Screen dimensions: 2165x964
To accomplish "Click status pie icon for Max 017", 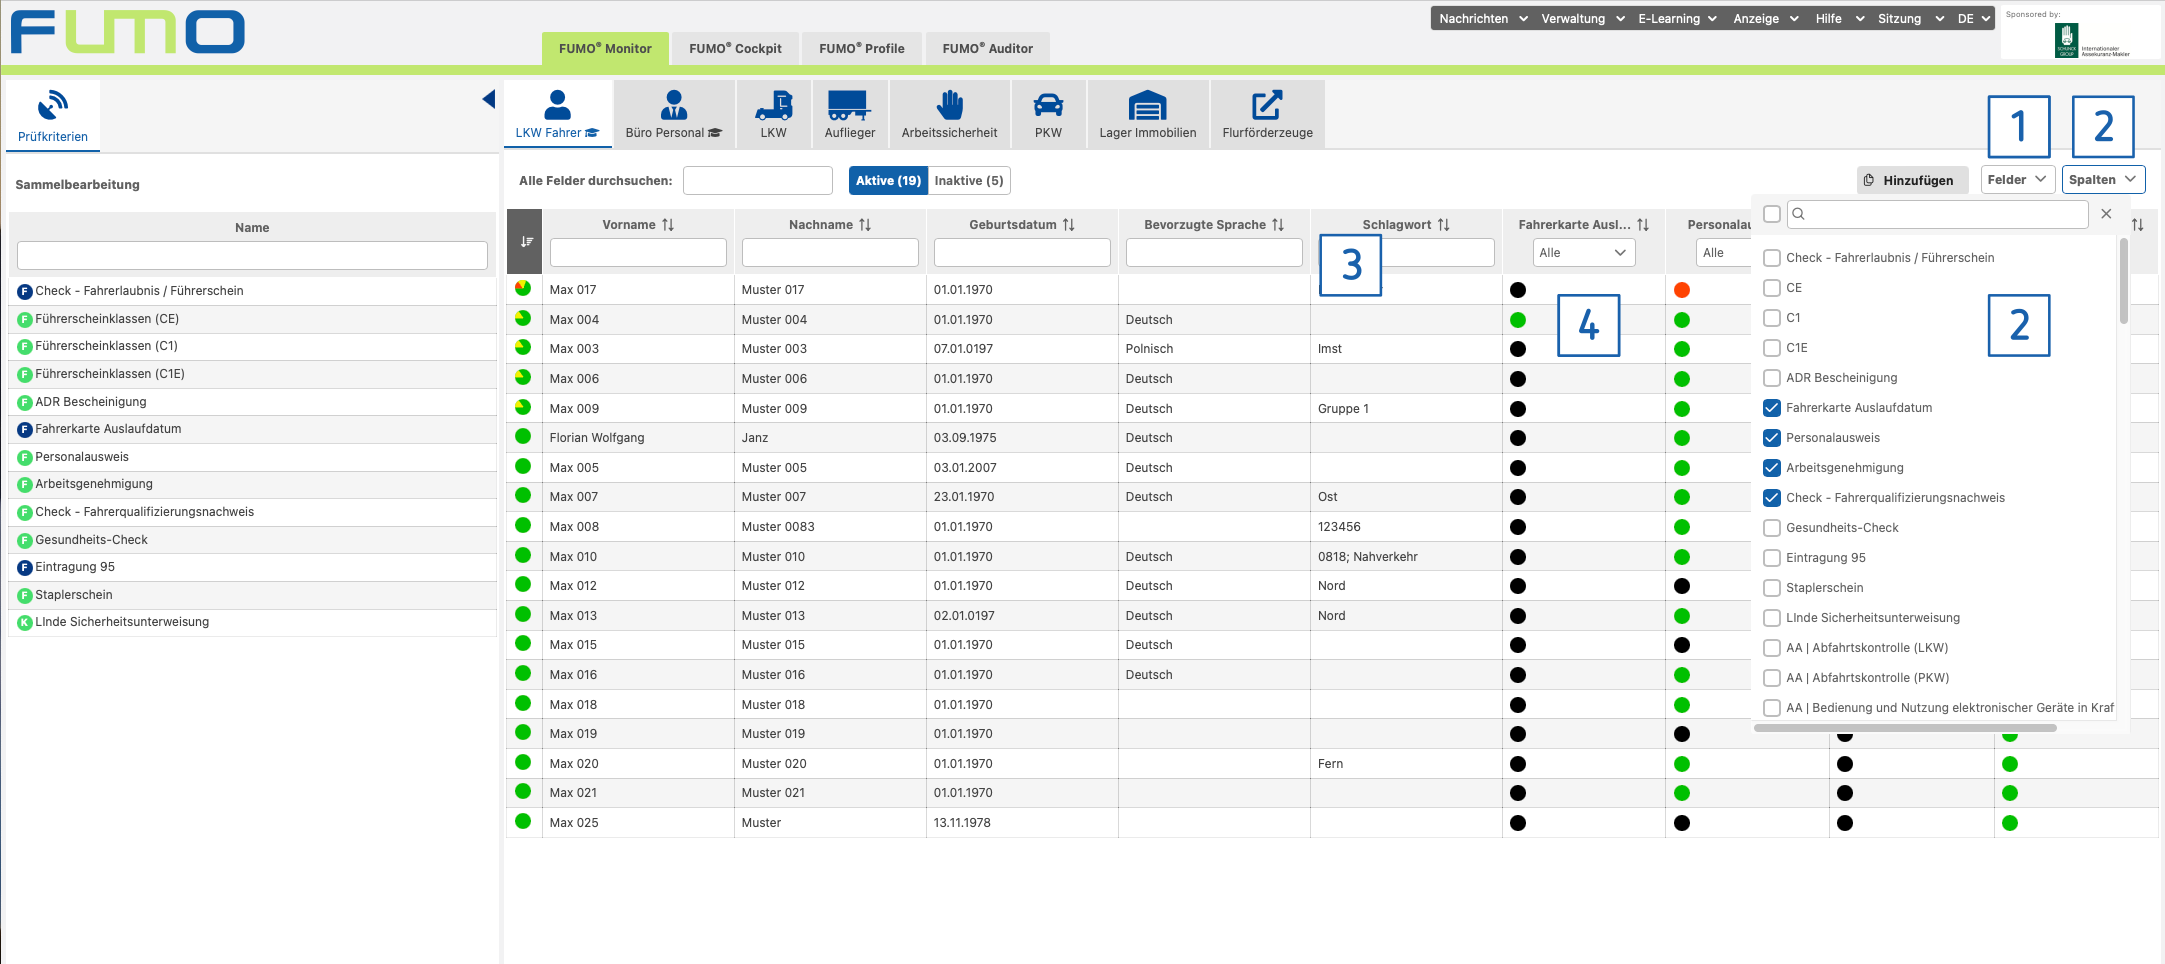I will click(x=523, y=288).
